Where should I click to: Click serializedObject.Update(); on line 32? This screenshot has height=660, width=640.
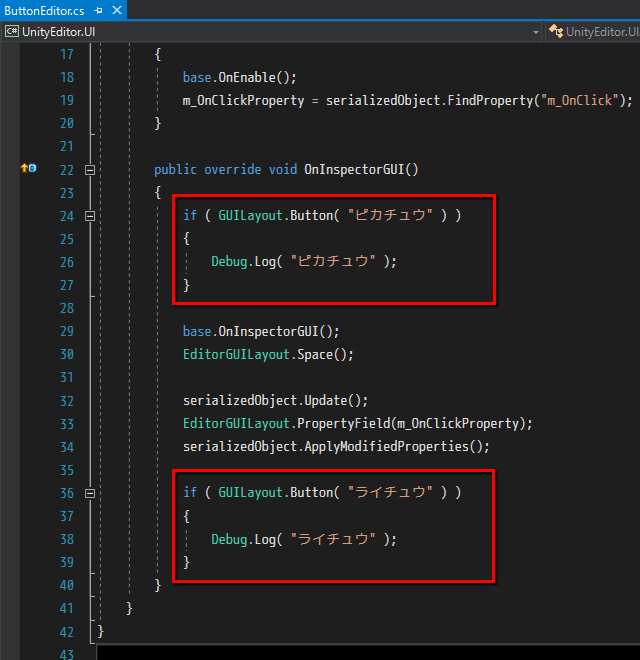275,400
